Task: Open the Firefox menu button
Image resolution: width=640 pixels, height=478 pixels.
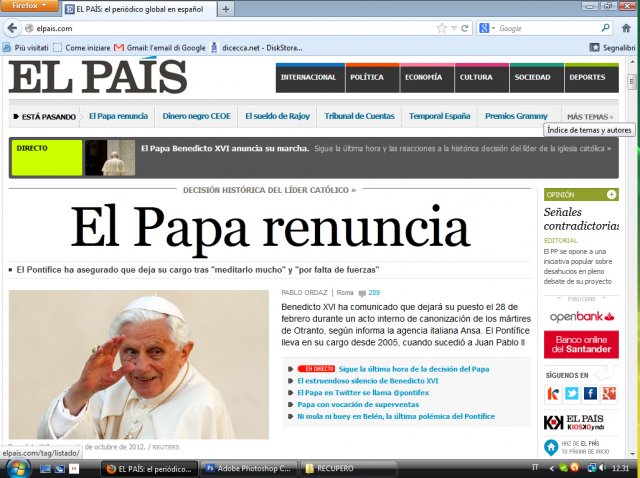Action: click(x=29, y=6)
